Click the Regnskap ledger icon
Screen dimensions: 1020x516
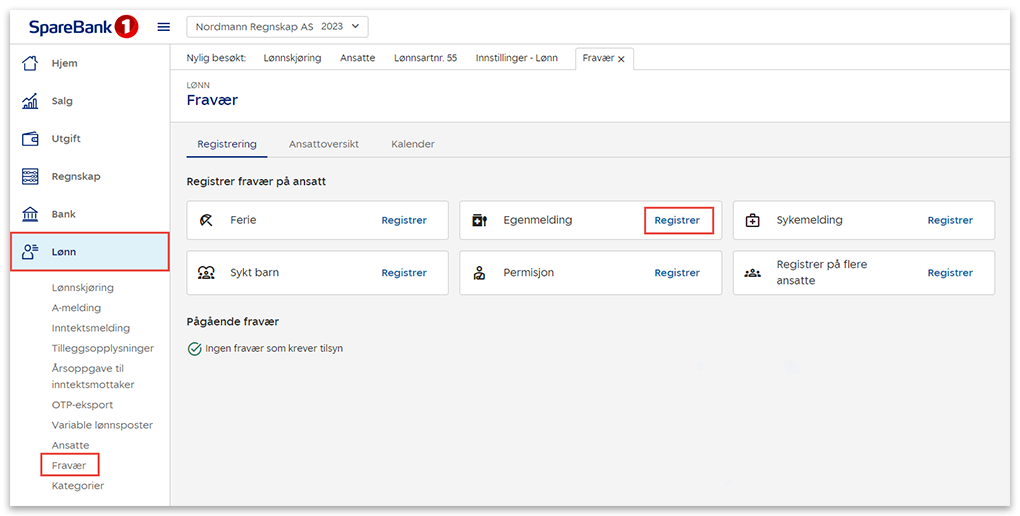pyautogui.click(x=30, y=177)
